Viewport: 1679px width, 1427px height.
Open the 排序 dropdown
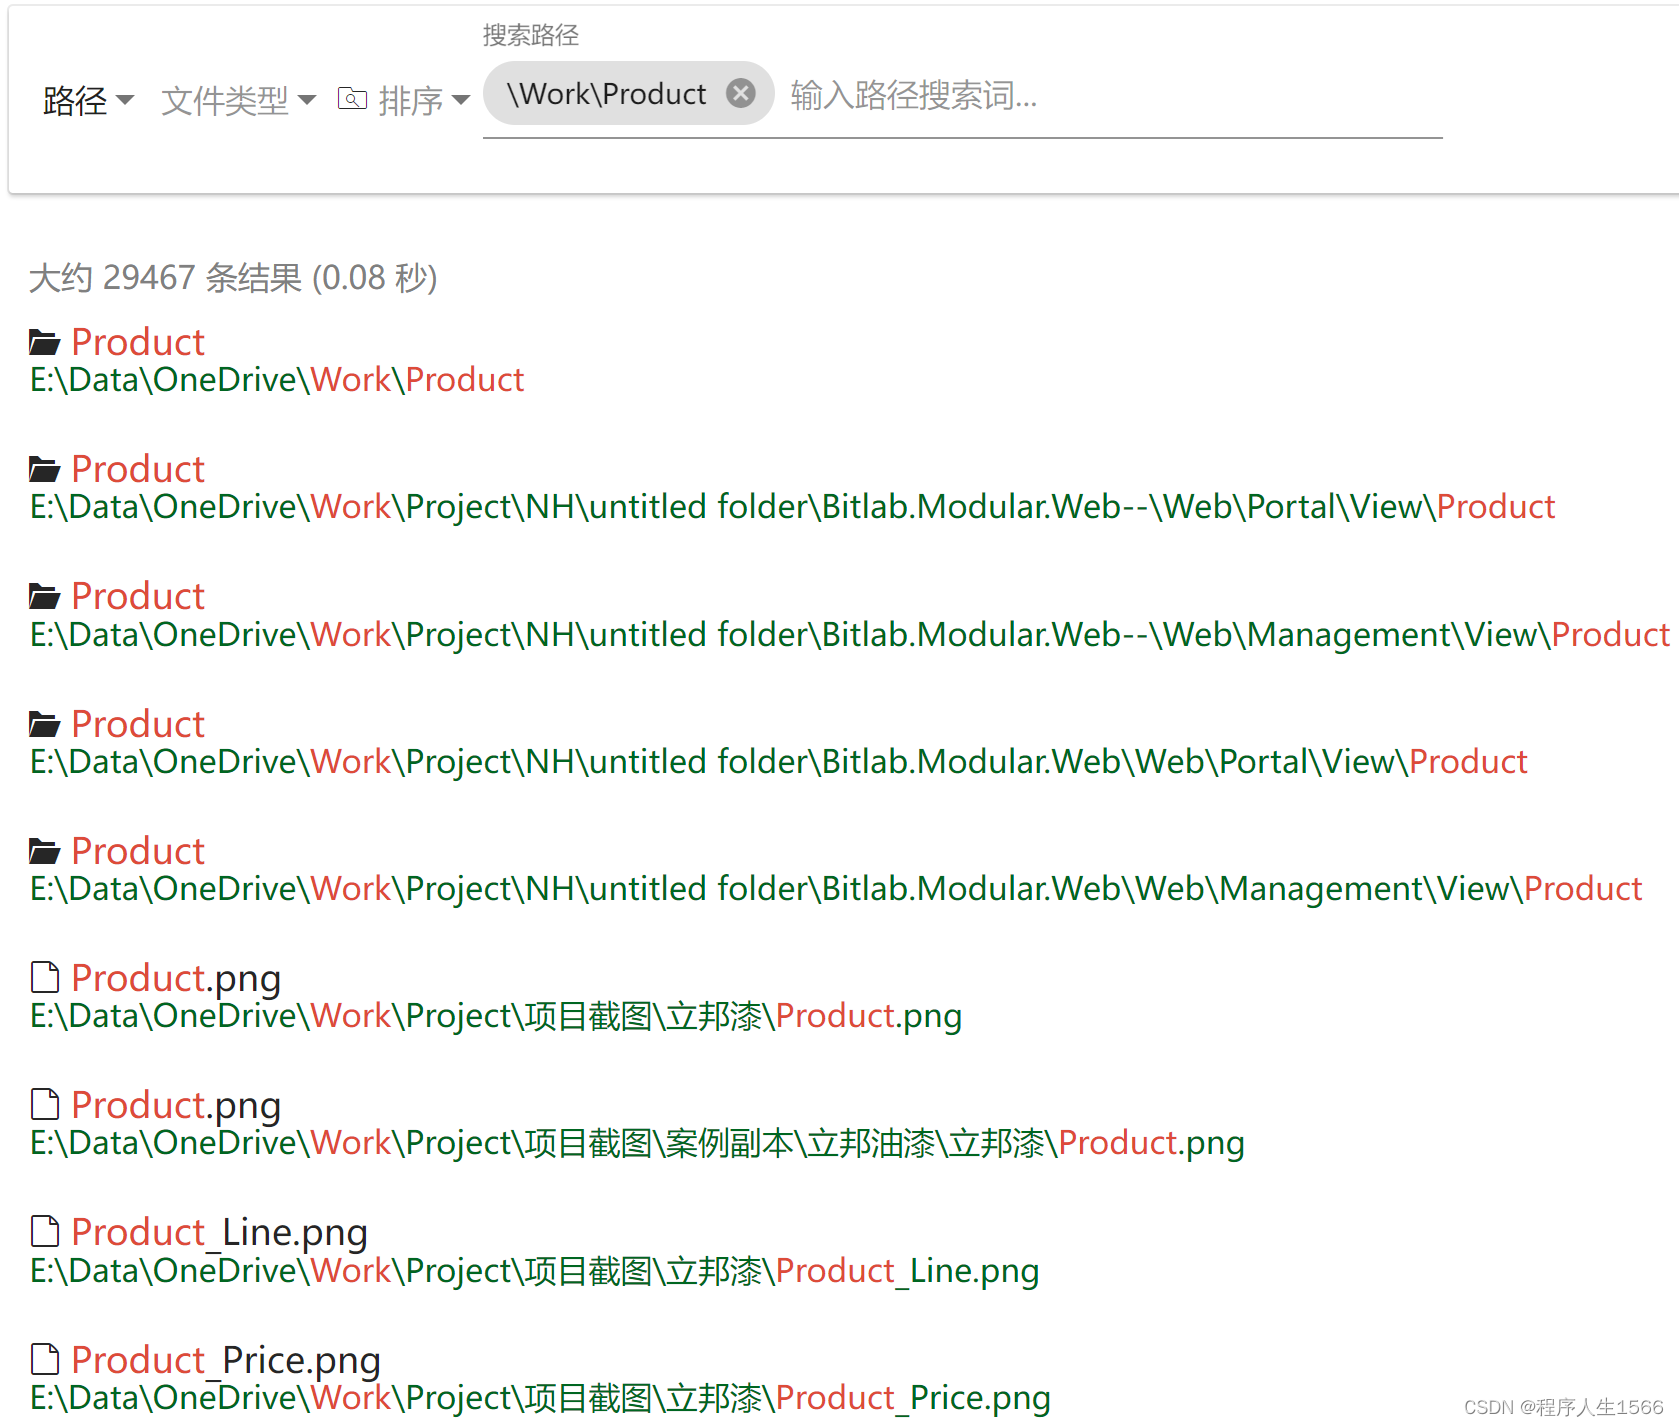coord(424,100)
